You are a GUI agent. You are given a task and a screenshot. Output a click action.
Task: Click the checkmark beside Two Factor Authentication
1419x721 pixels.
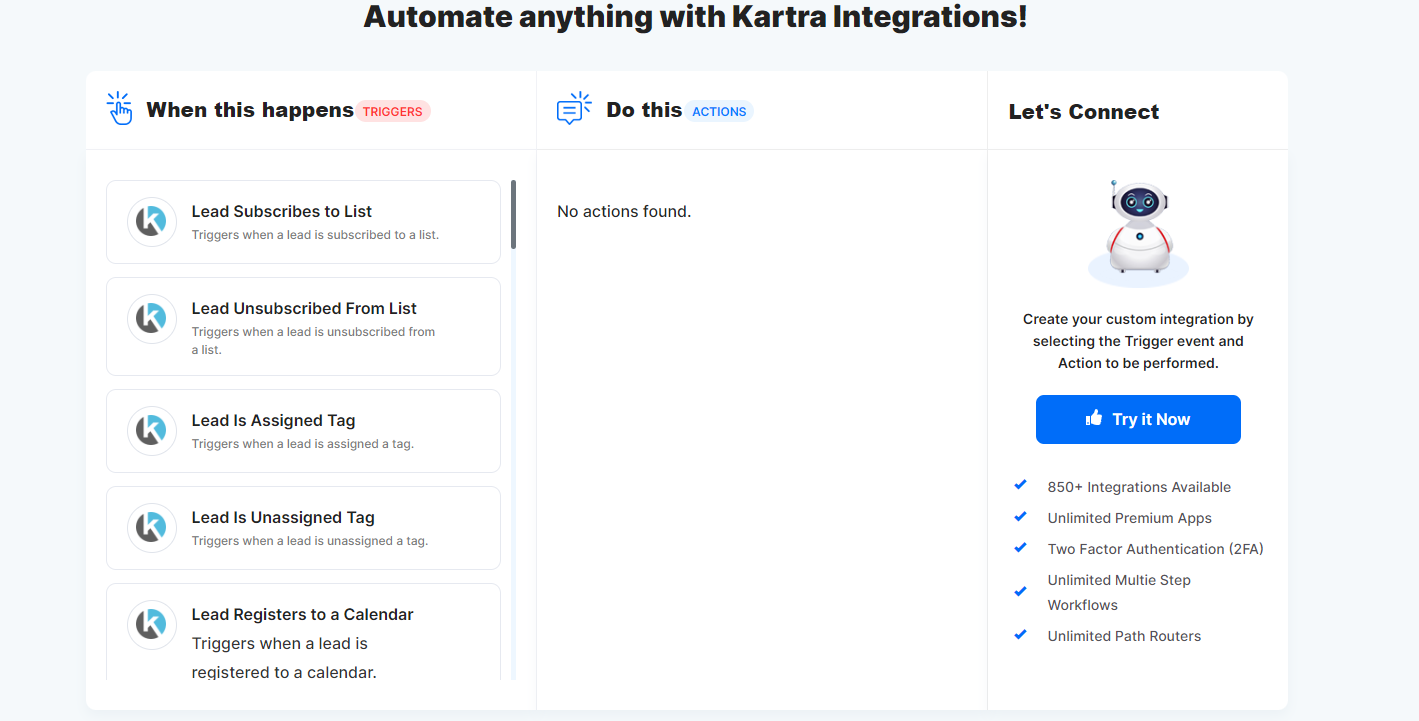click(x=1021, y=547)
